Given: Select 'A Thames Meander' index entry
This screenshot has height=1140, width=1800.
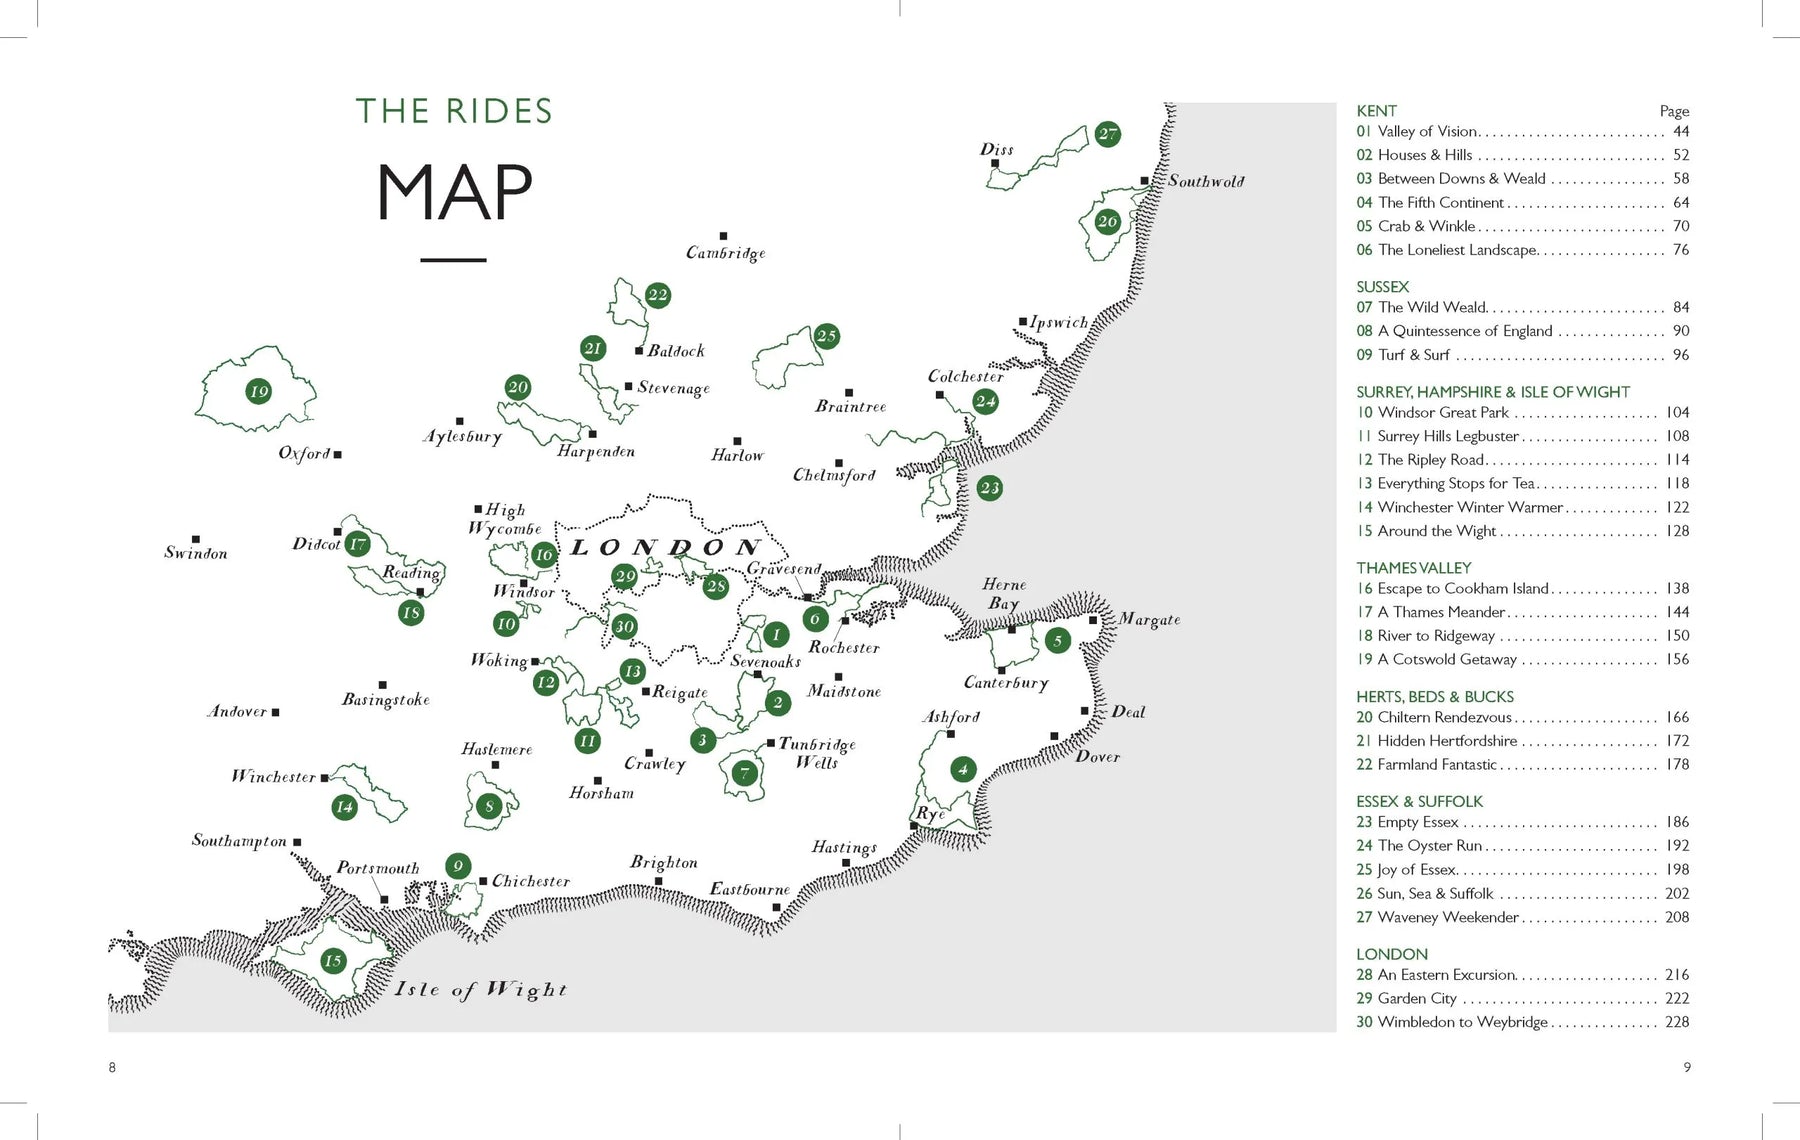Looking at the screenshot, I should (x=1523, y=613).
